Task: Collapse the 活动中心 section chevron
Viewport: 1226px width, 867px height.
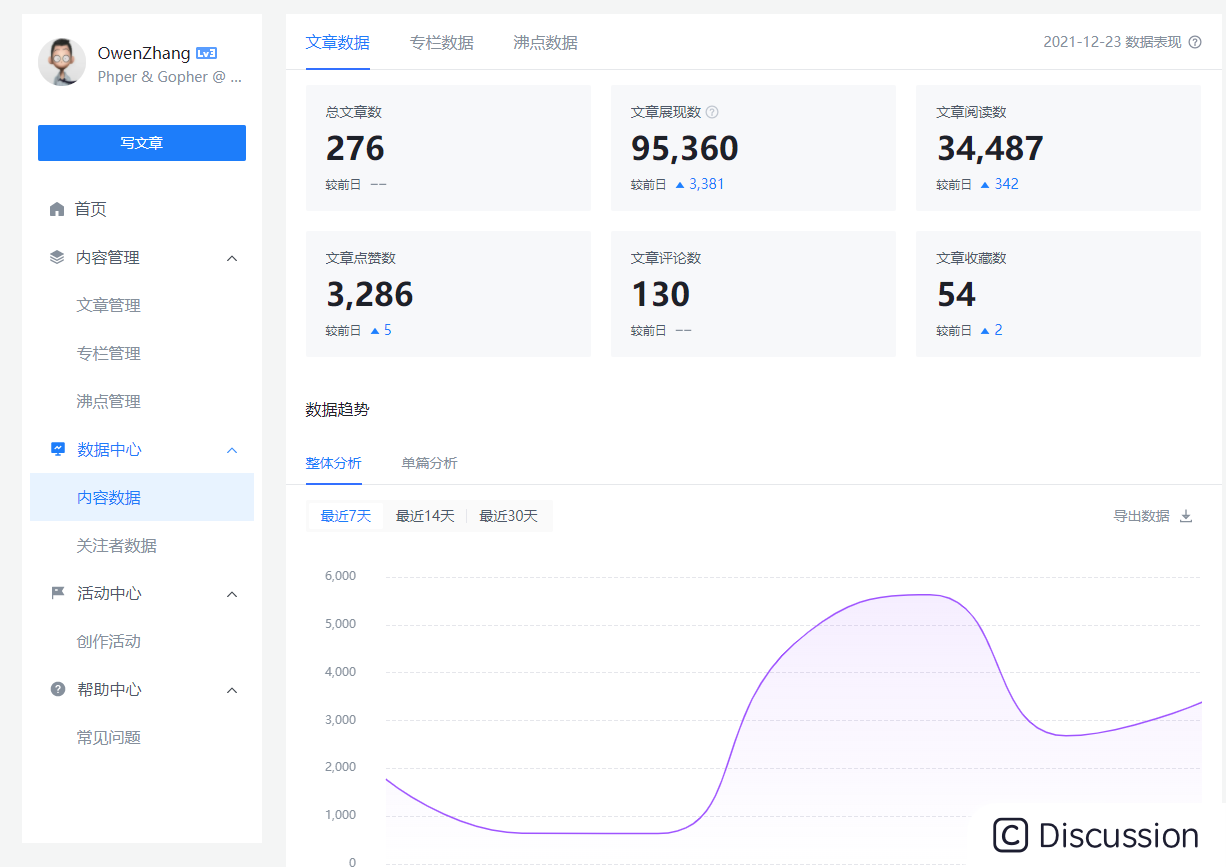Action: coord(232,594)
